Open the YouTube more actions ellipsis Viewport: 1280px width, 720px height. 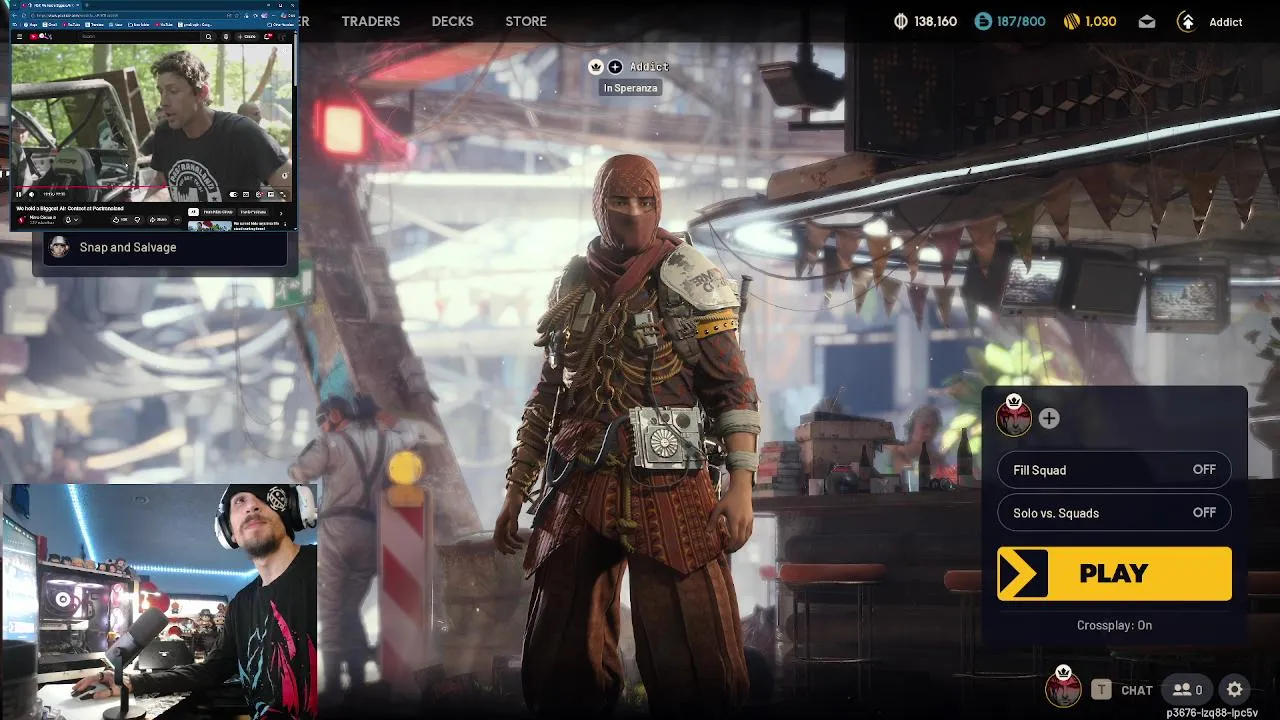tap(178, 220)
